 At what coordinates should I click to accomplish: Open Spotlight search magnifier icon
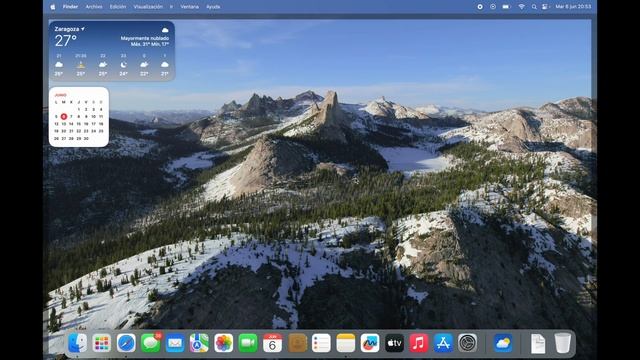click(x=534, y=7)
